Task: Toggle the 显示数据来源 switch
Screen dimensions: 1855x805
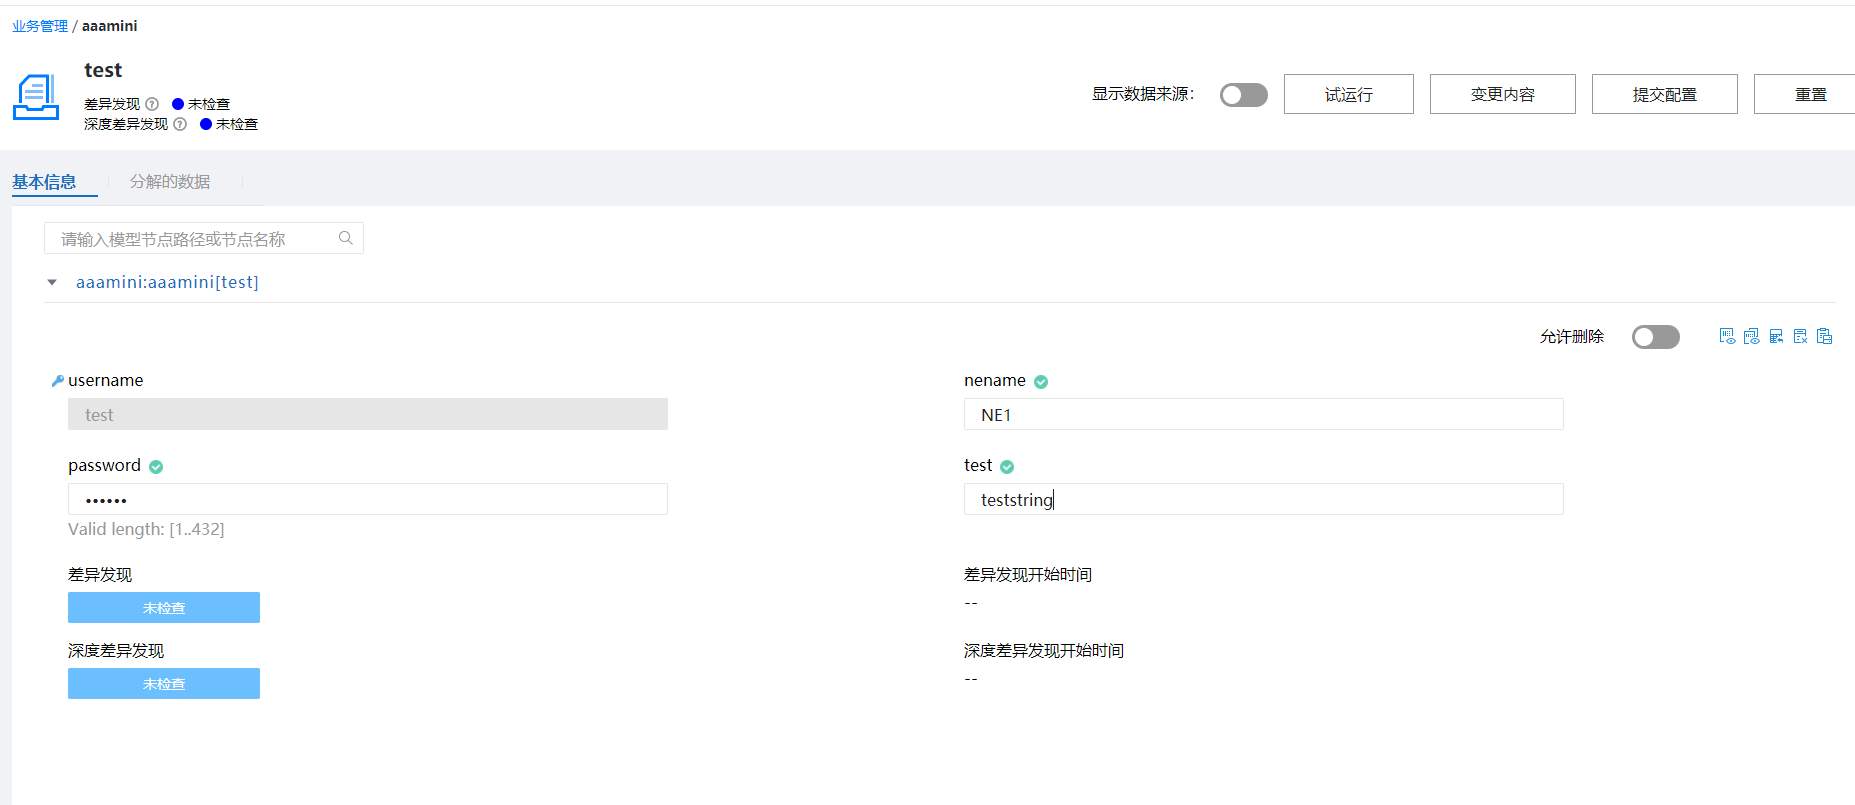Action: [1244, 94]
